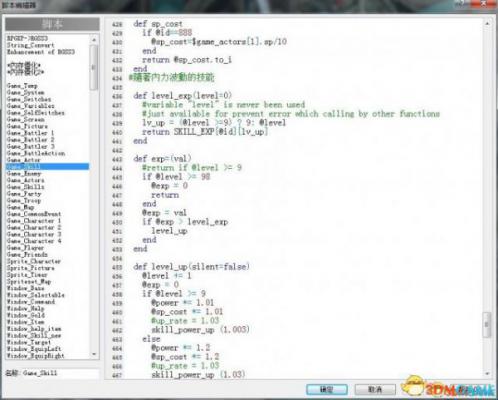Image resolution: width=498 pixels, height=400 pixels.
Task: Click code editor scroll-down arrow
Action: point(487,374)
